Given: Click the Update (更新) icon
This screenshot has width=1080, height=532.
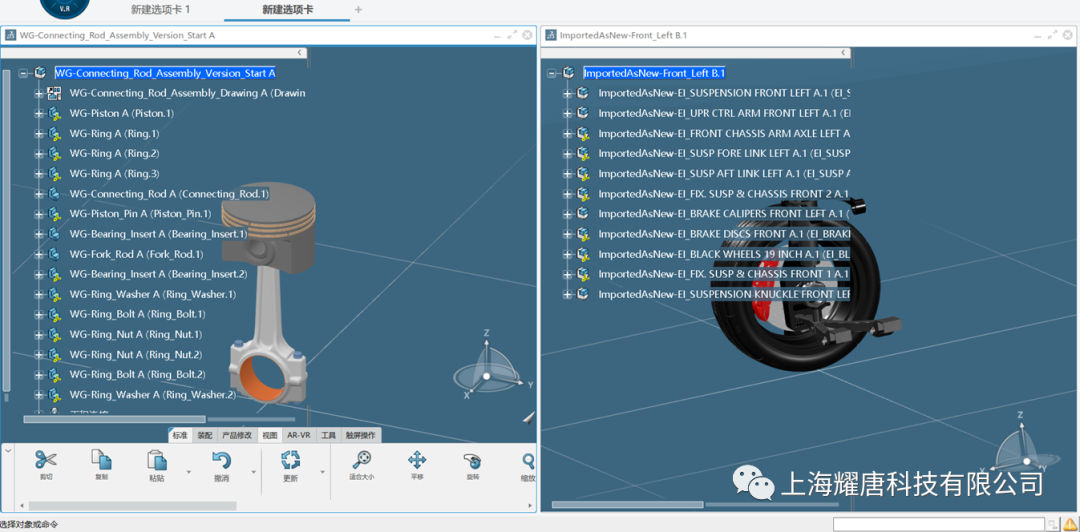Looking at the screenshot, I should pos(290,460).
